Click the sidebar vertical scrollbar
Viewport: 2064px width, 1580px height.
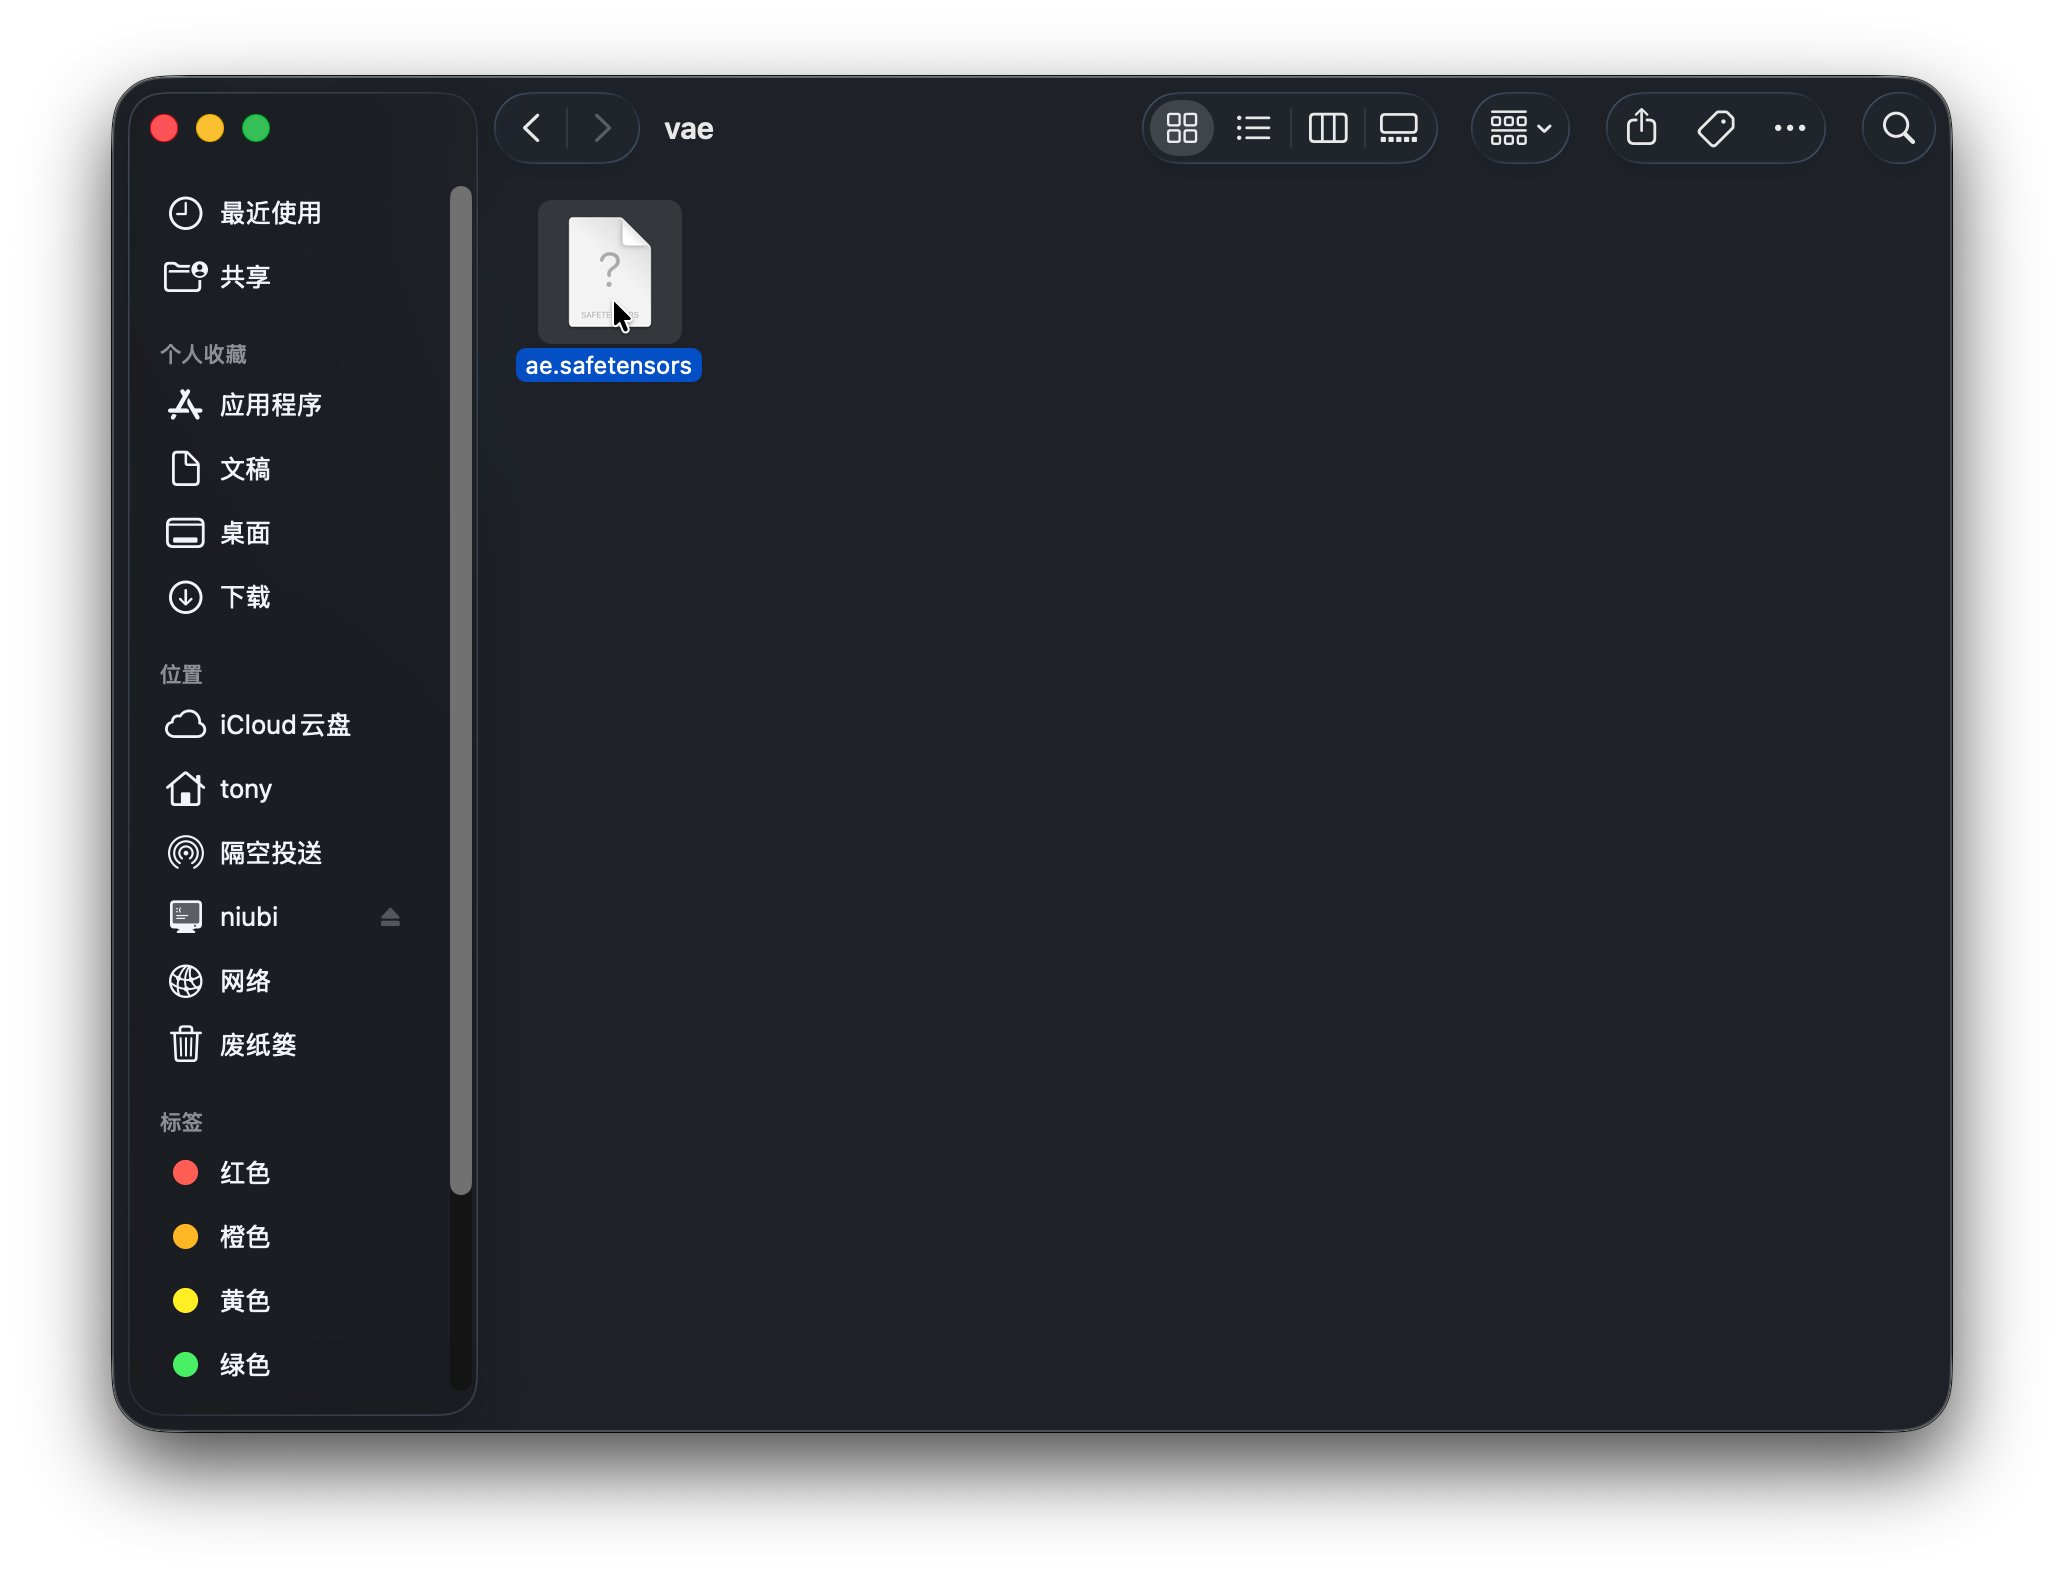[460, 690]
